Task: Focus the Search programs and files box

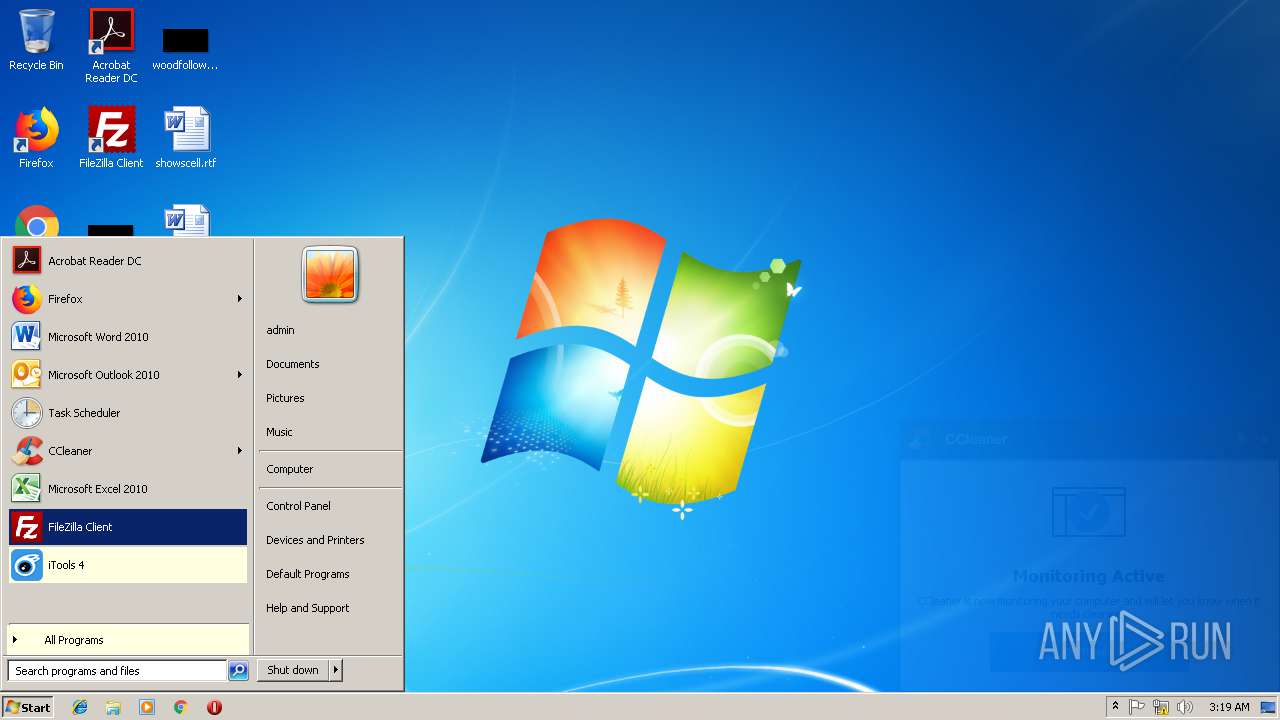Action: (117, 671)
